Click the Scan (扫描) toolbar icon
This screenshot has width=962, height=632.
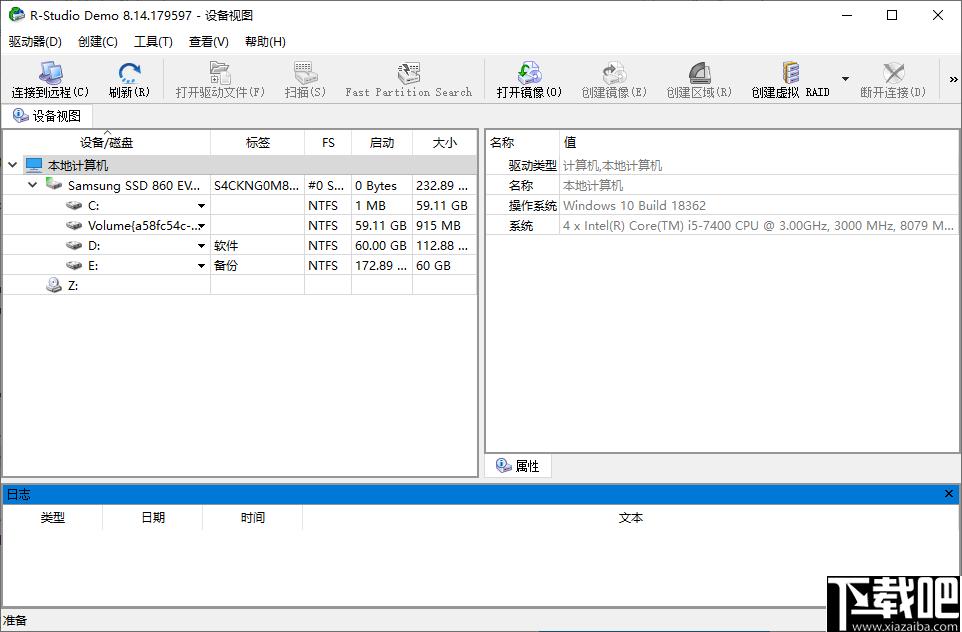coord(305,73)
